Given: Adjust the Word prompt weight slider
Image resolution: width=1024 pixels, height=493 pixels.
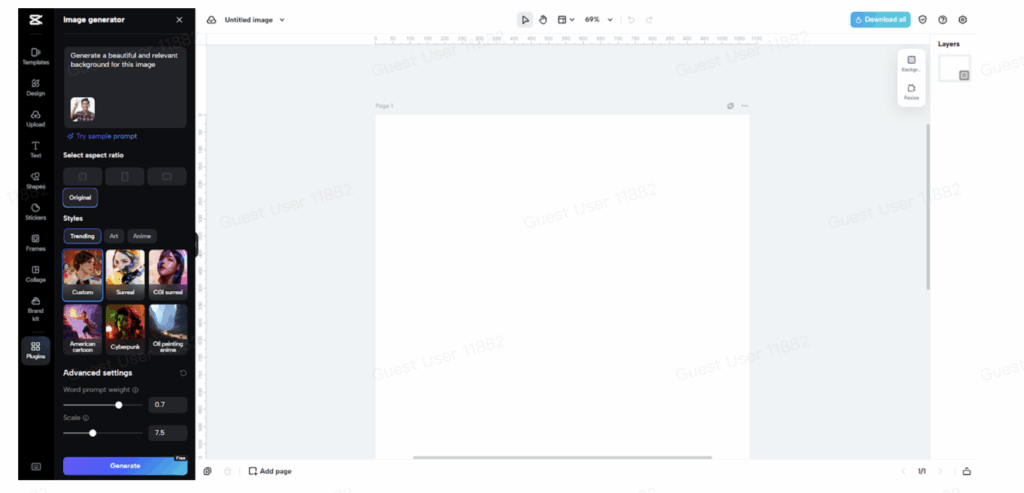Looking at the screenshot, I should tap(119, 405).
